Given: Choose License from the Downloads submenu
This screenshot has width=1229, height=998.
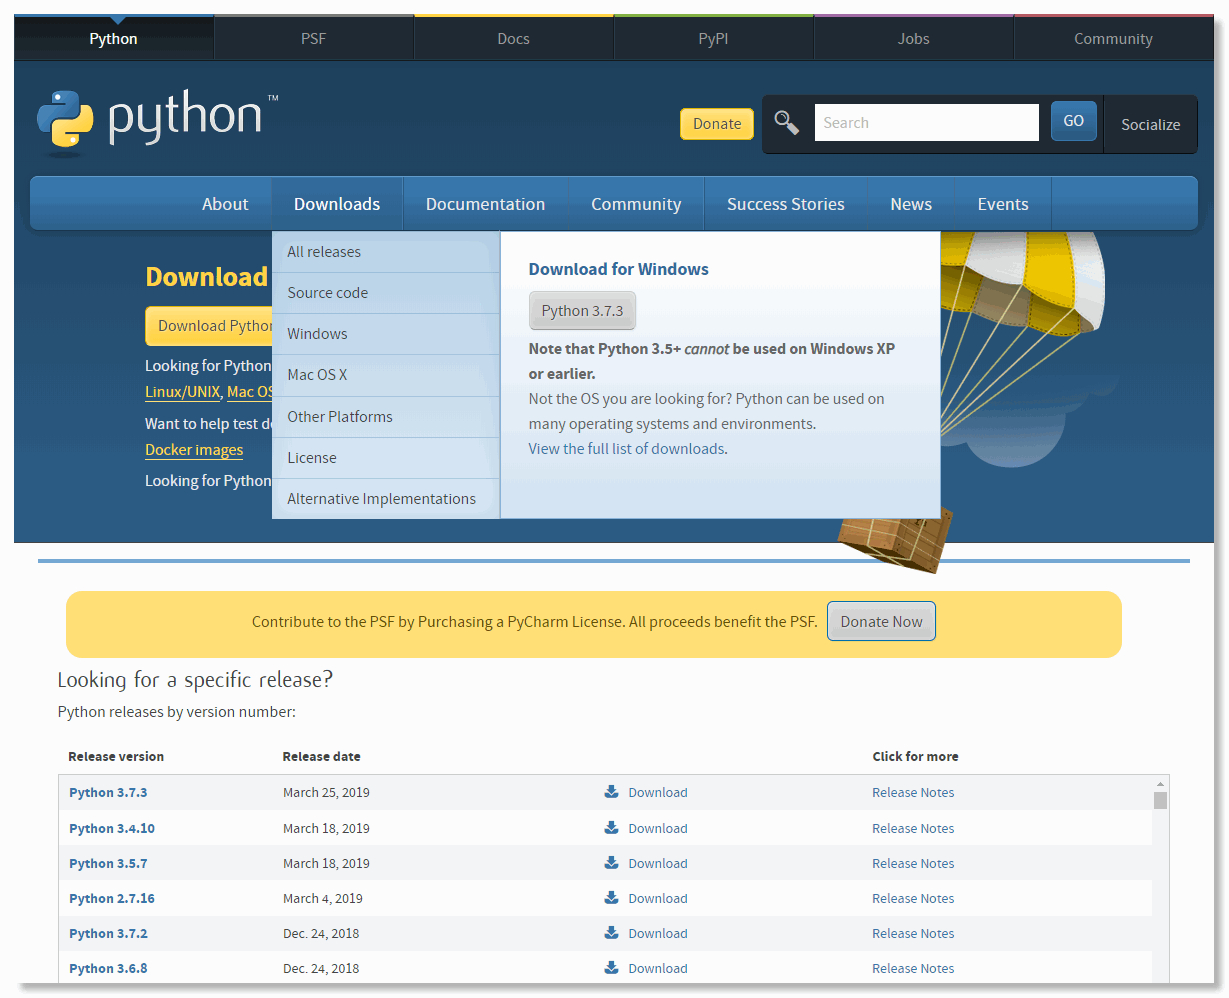Looking at the screenshot, I should 386,458.
